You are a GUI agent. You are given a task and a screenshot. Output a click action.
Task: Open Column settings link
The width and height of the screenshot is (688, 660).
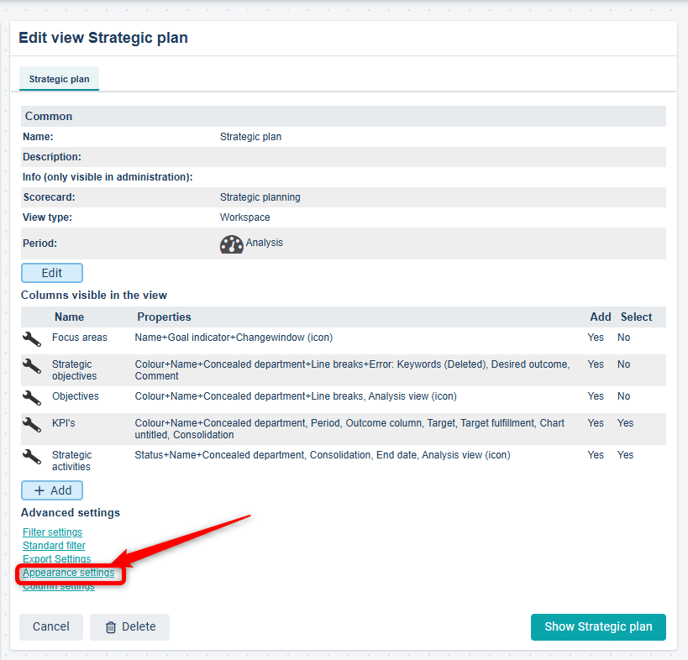(59, 587)
